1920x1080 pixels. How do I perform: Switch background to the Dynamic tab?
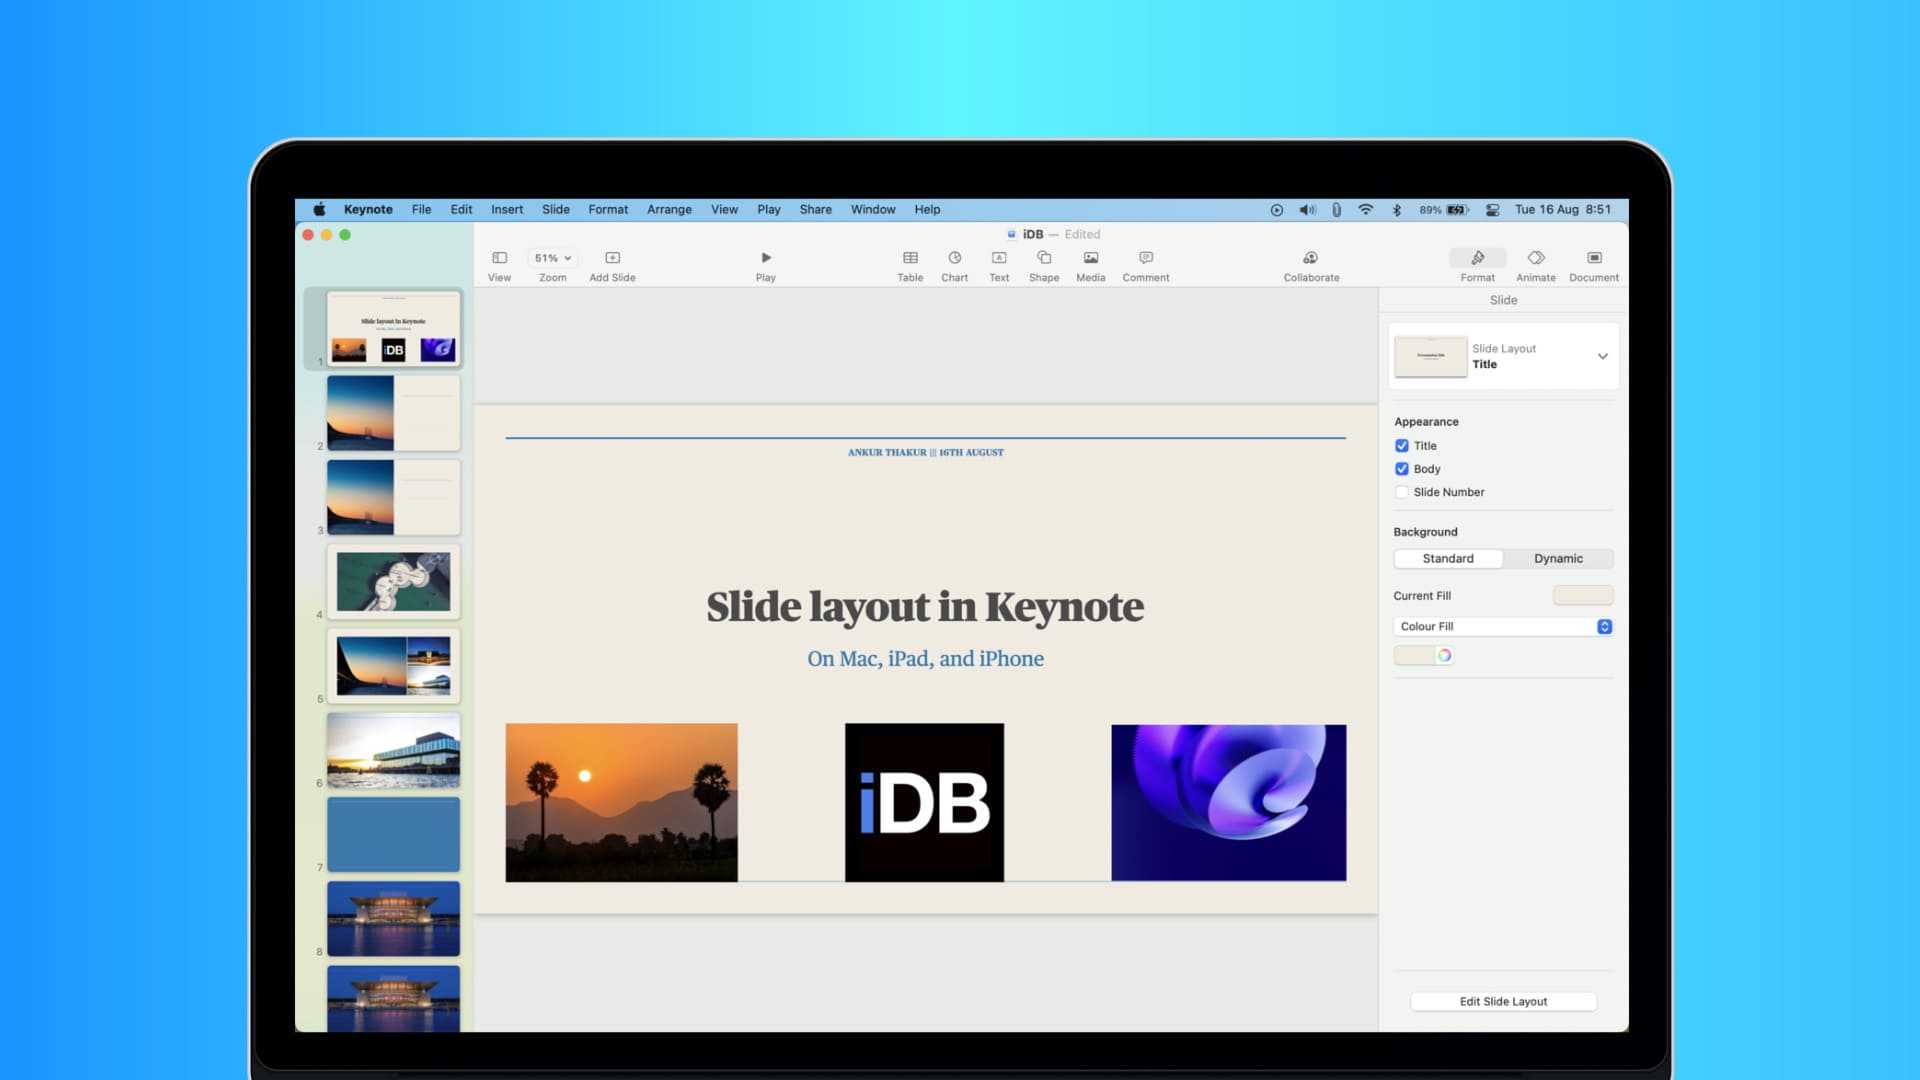(x=1558, y=559)
